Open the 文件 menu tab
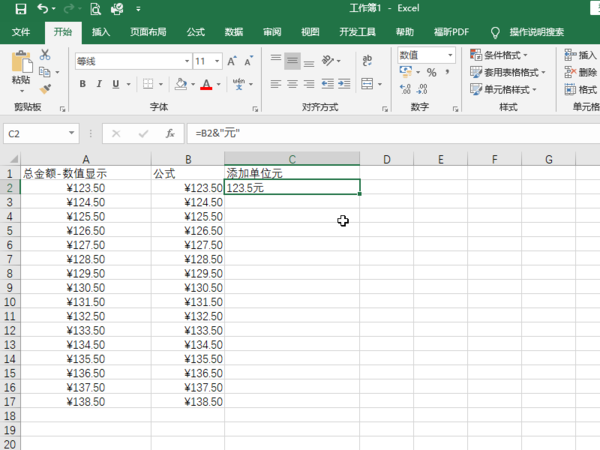This screenshot has height=450, width=600. [21, 32]
